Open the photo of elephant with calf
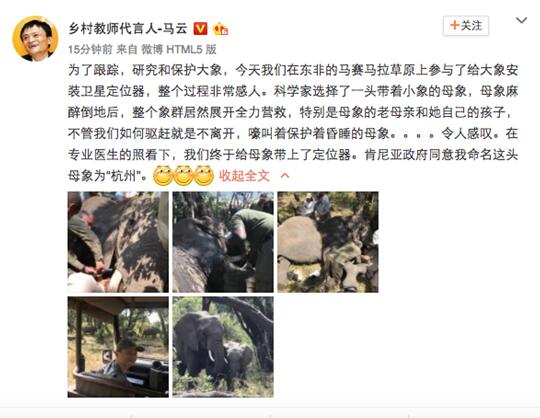 tap(223, 347)
